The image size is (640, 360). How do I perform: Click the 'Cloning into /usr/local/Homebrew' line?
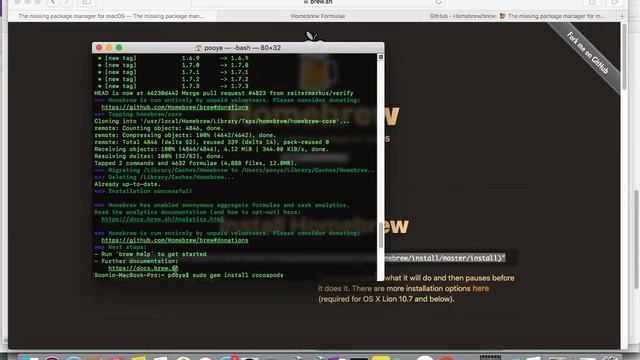pyautogui.click(x=222, y=121)
